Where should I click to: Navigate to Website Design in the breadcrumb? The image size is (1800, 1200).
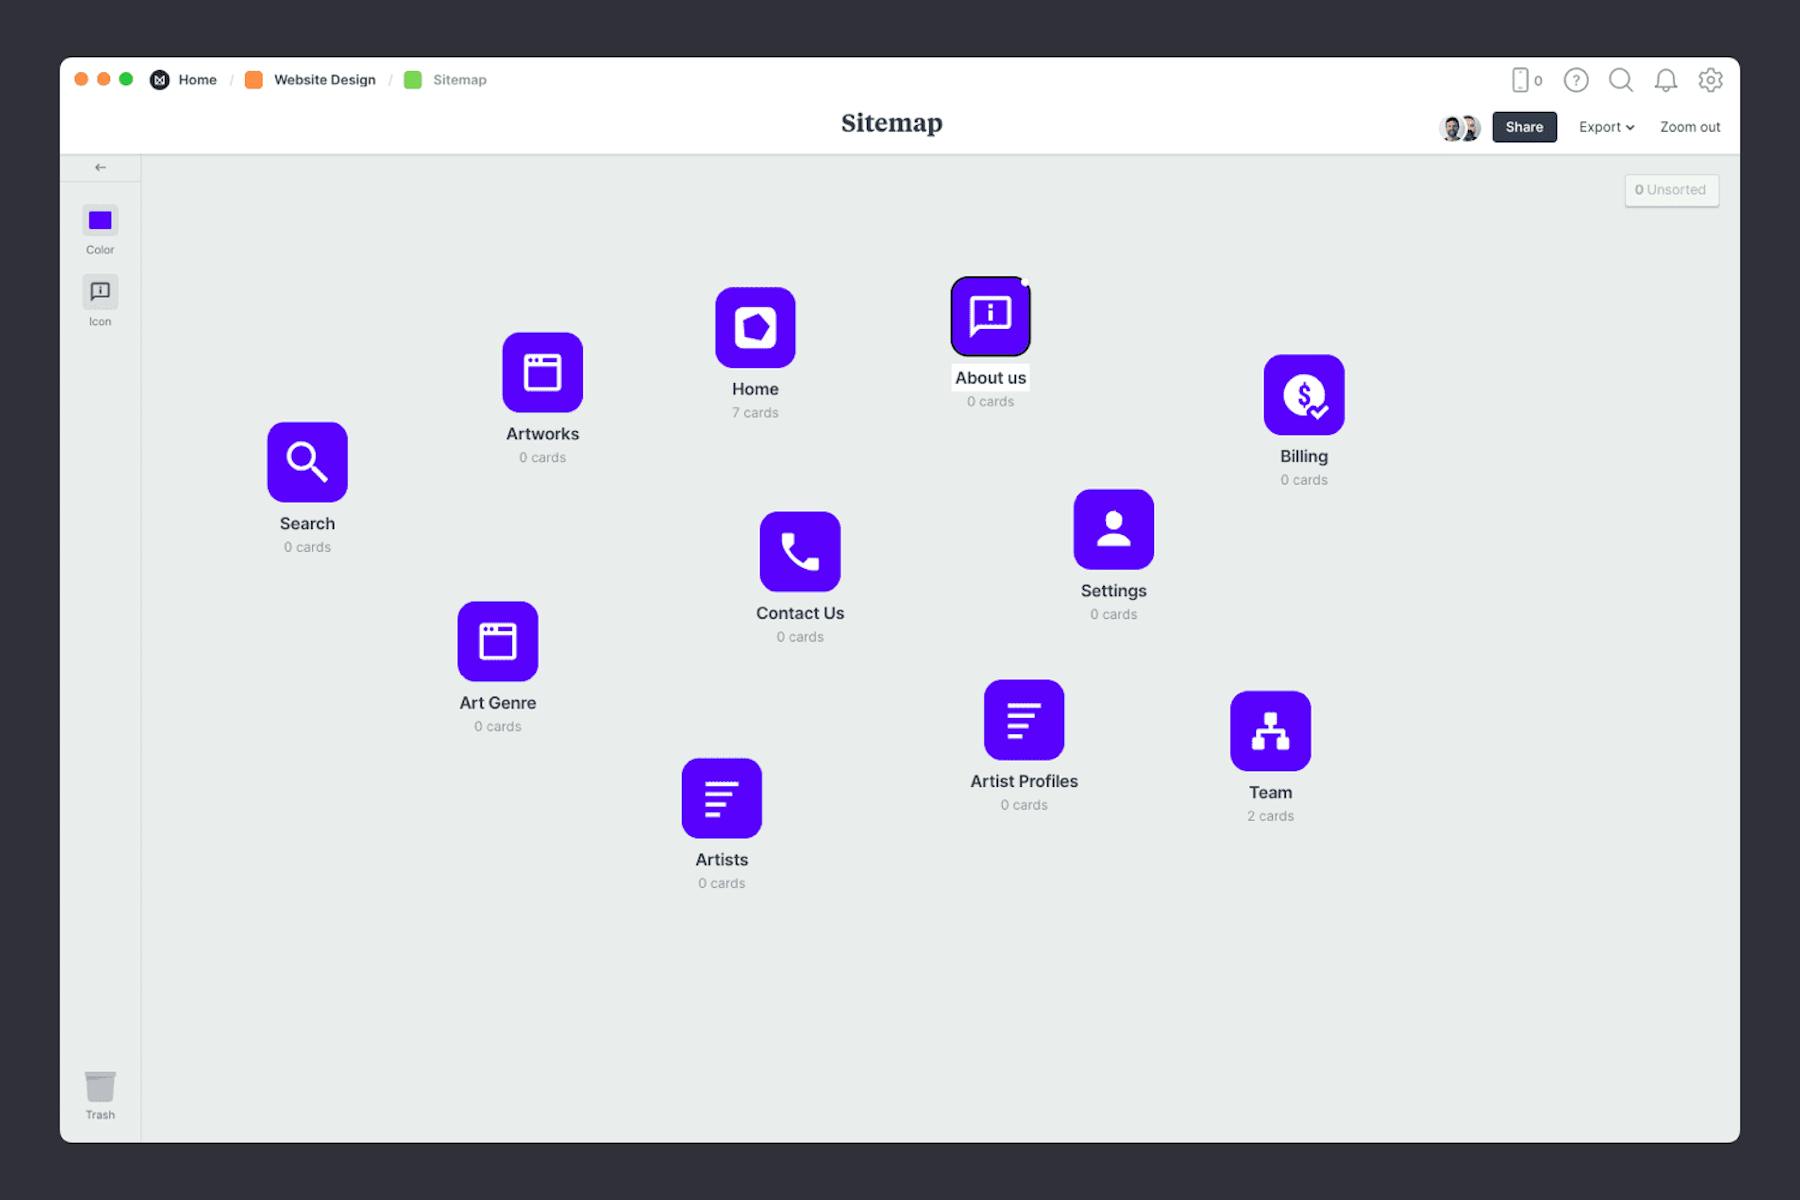click(x=325, y=79)
